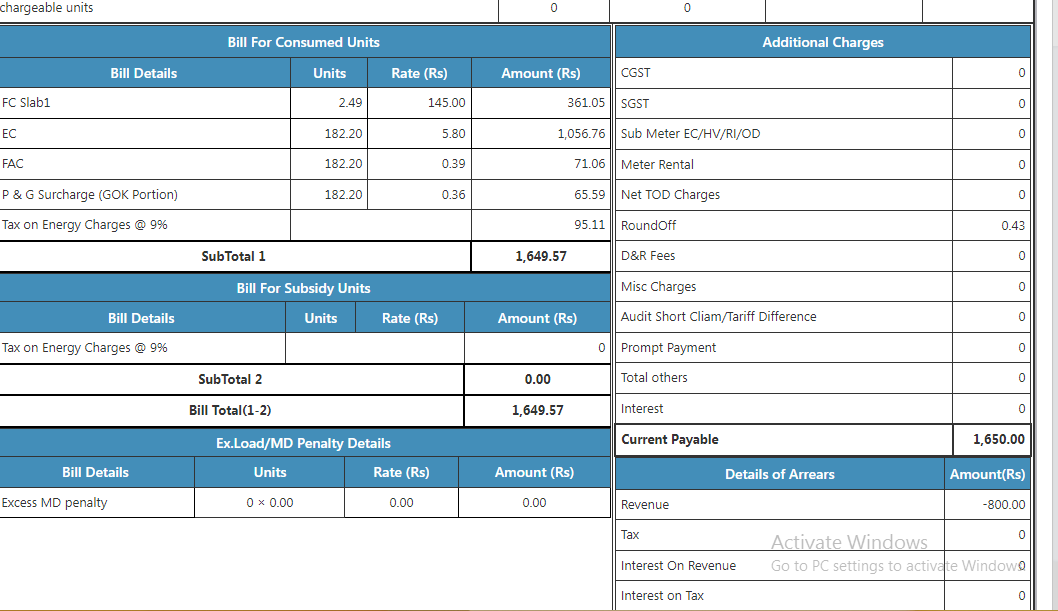The height and width of the screenshot is (611, 1058).
Task: Select the SubTotal 2 label cell
Action: 230,379
